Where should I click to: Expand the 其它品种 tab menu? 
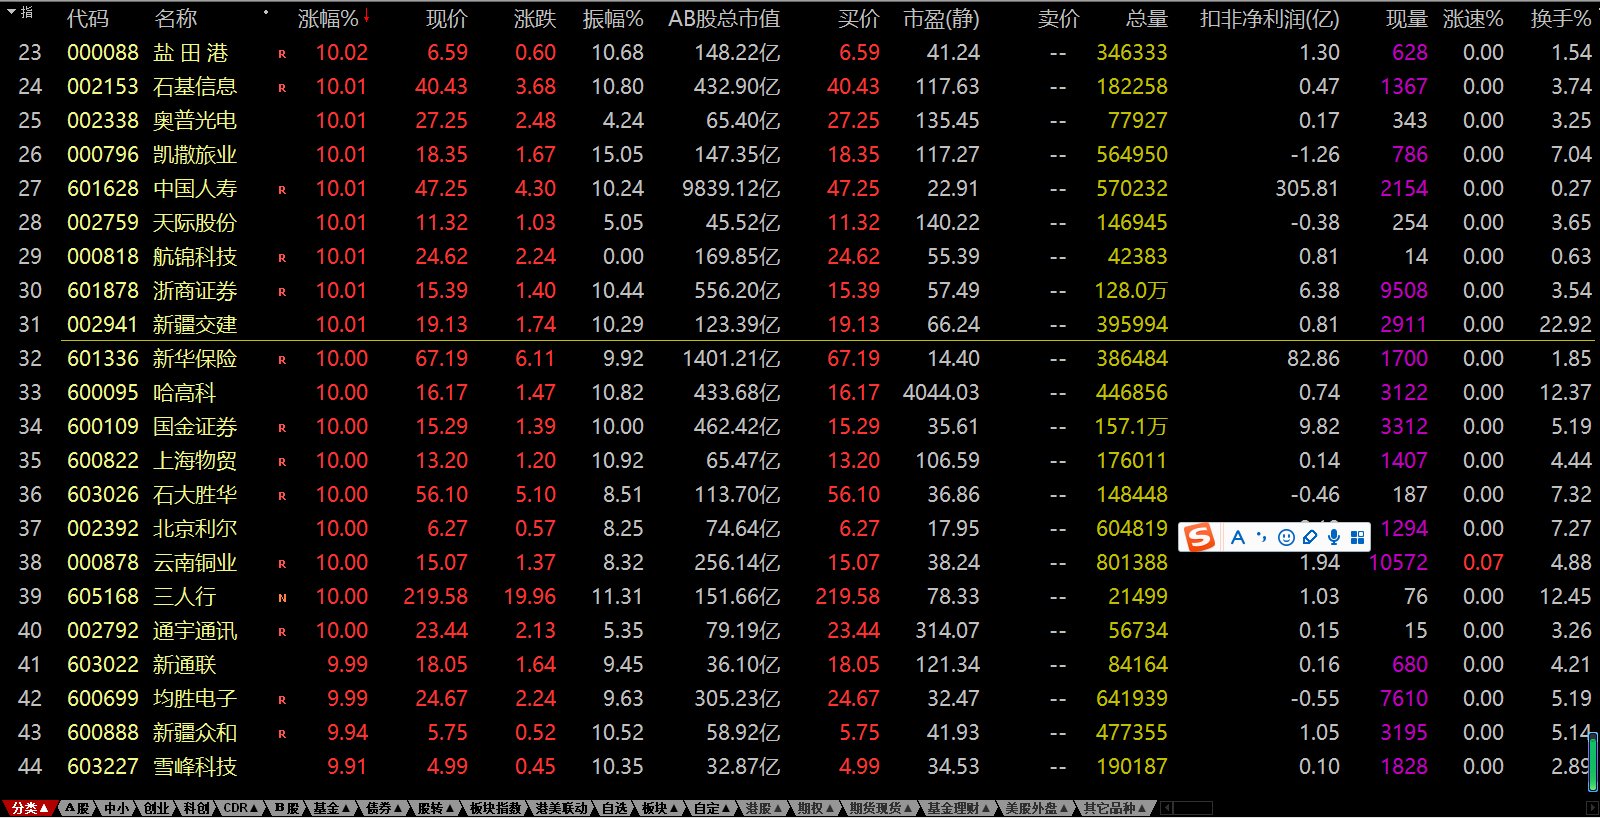1115,808
